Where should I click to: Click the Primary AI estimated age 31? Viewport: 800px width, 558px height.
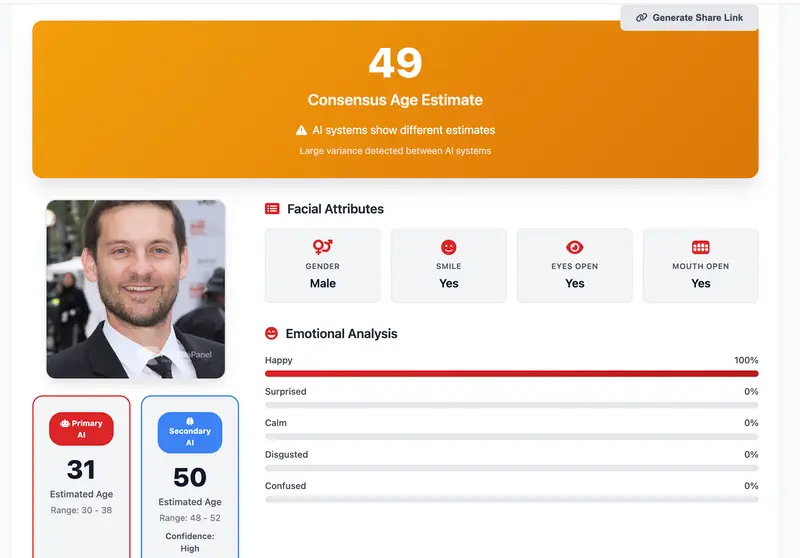[81, 470]
